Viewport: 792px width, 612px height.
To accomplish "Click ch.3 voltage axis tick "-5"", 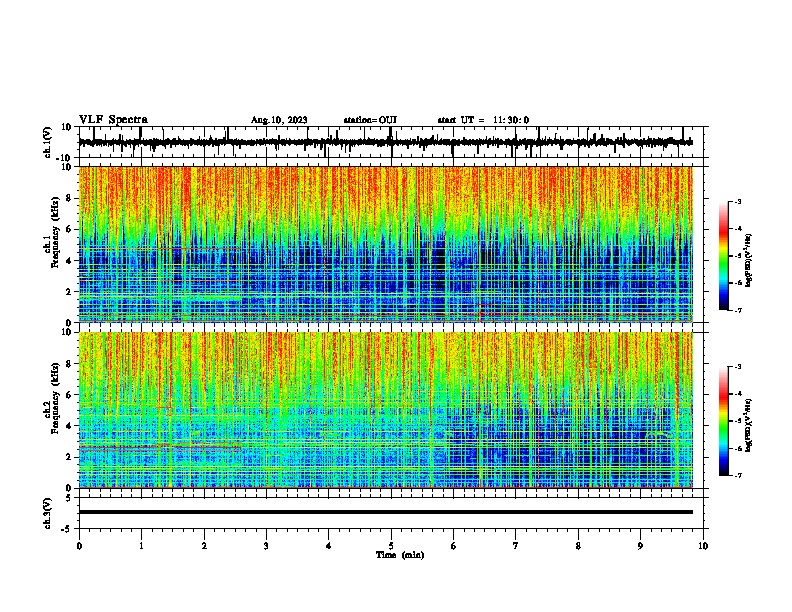I will (68, 529).
